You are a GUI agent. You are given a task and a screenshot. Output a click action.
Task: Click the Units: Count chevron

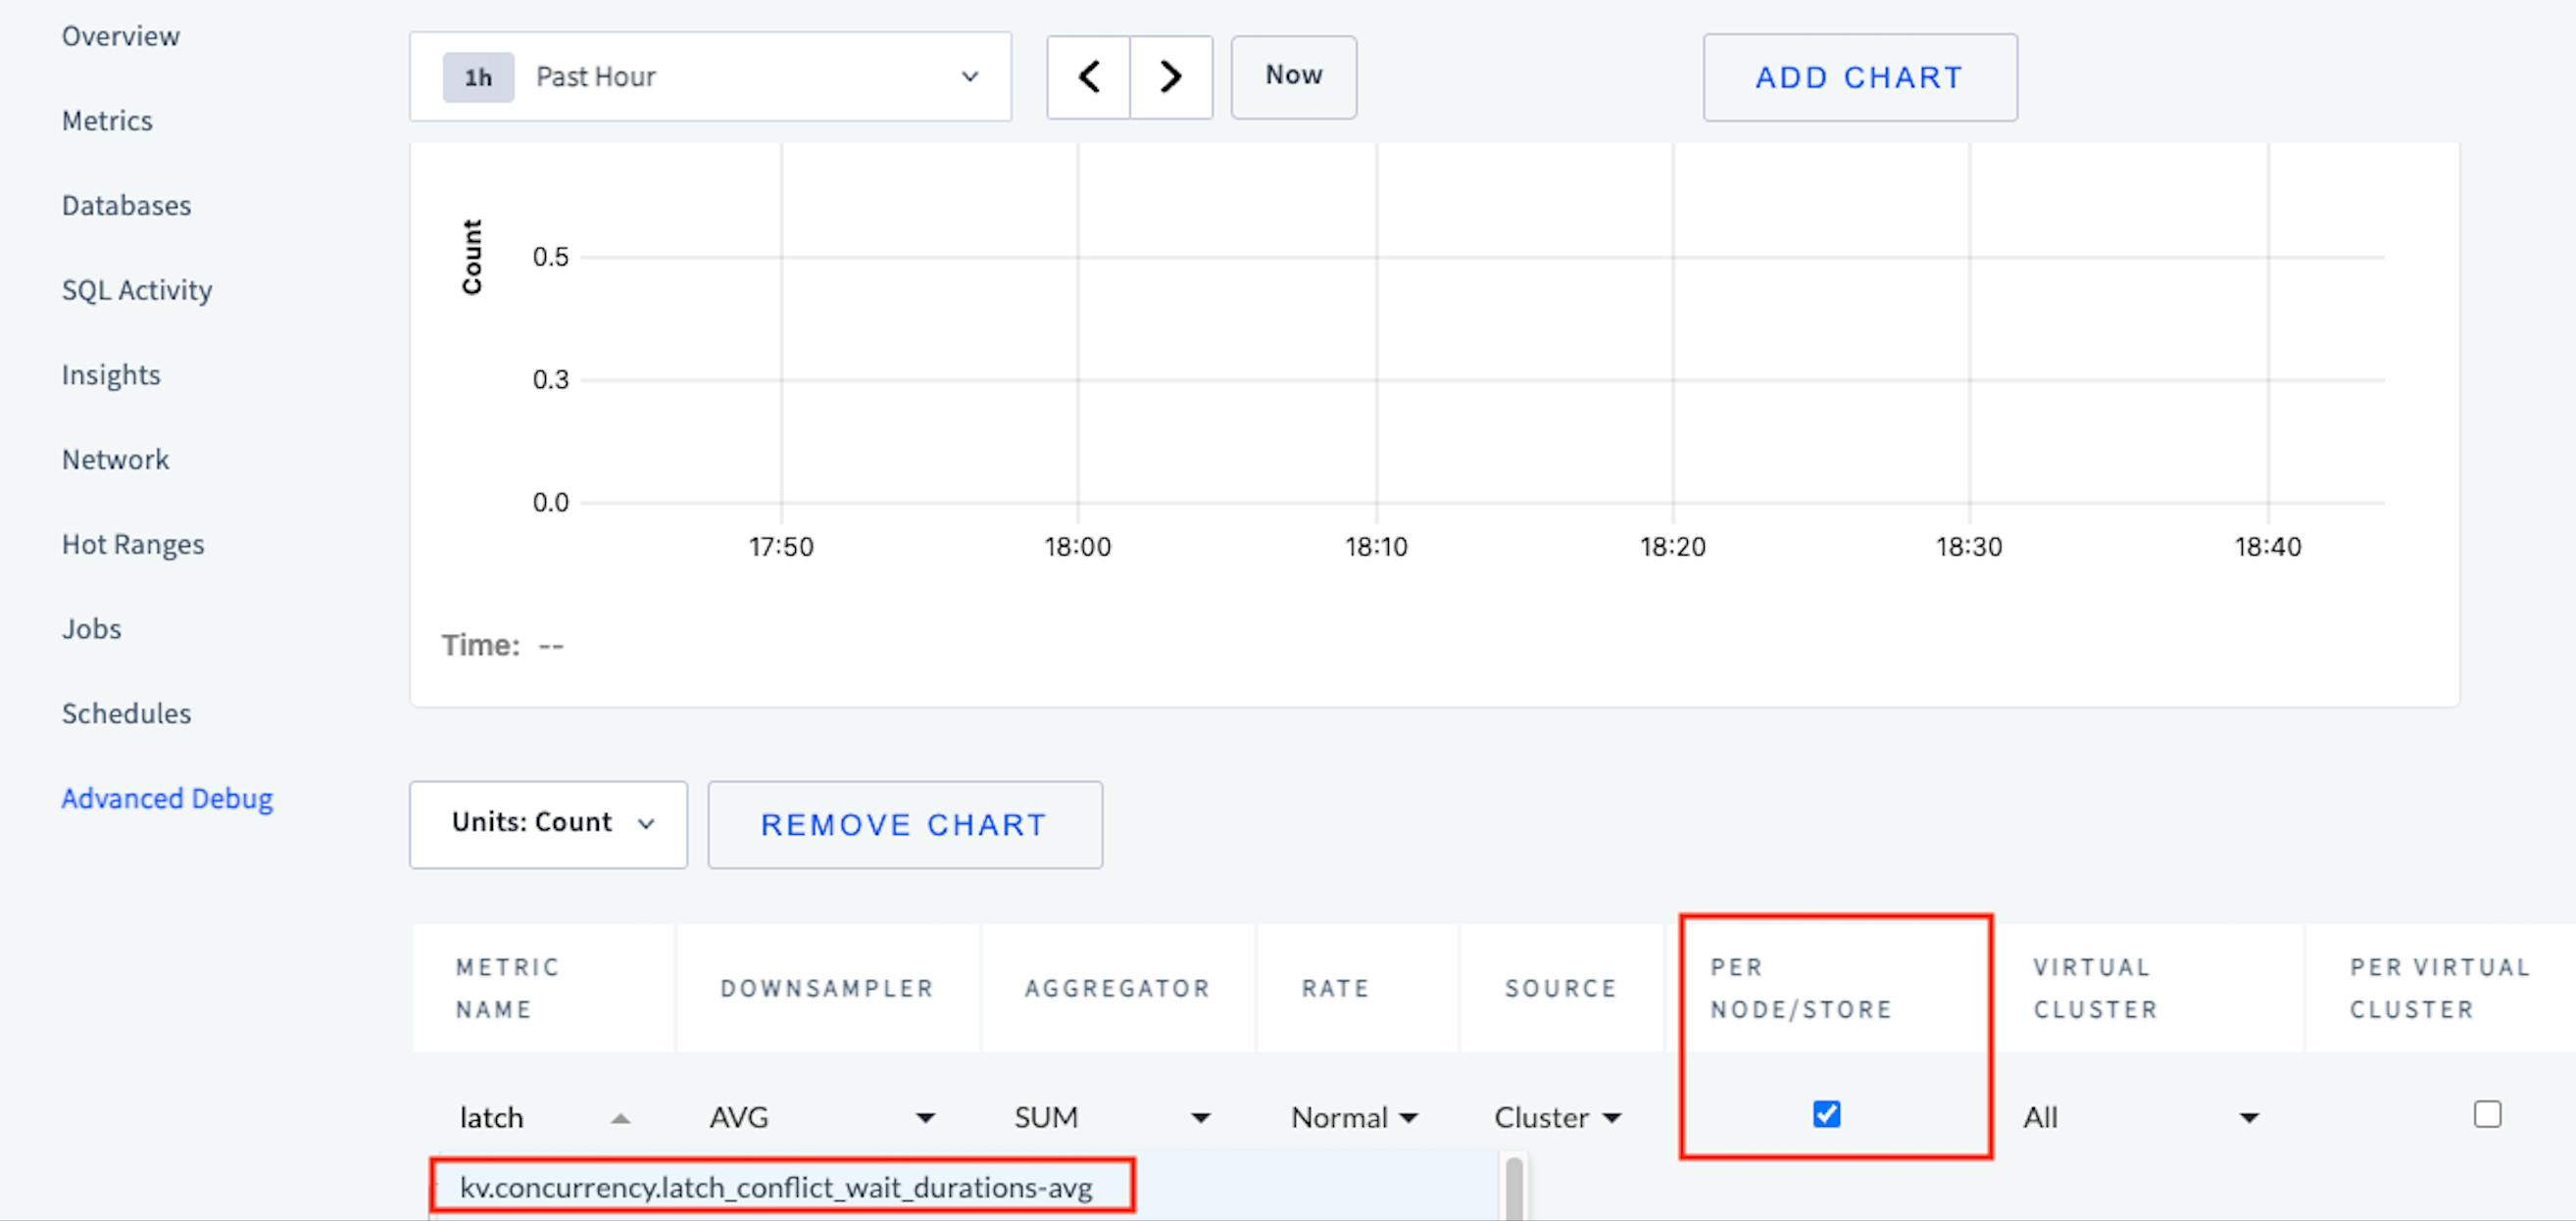pyautogui.click(x=646, y=824)
